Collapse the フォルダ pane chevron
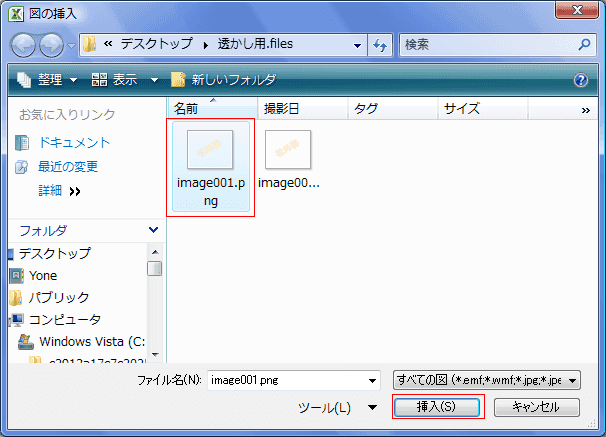This screenshot has height=437, width=606. [x=153, y=230]
